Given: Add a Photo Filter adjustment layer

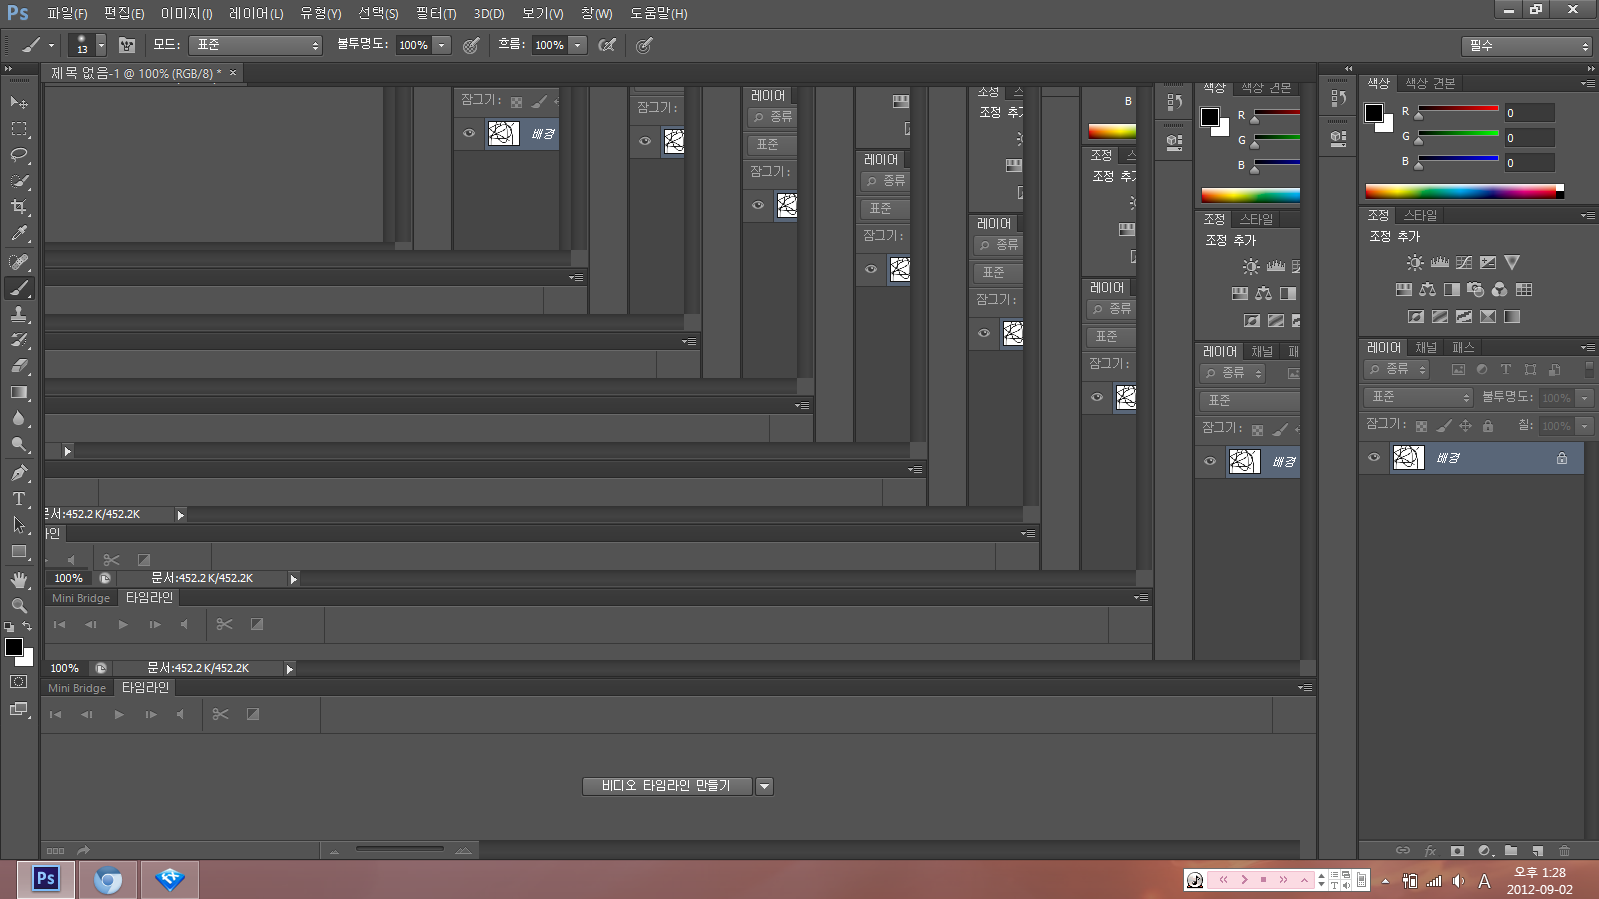Looking at the screenshot, I should [1475, 290].
